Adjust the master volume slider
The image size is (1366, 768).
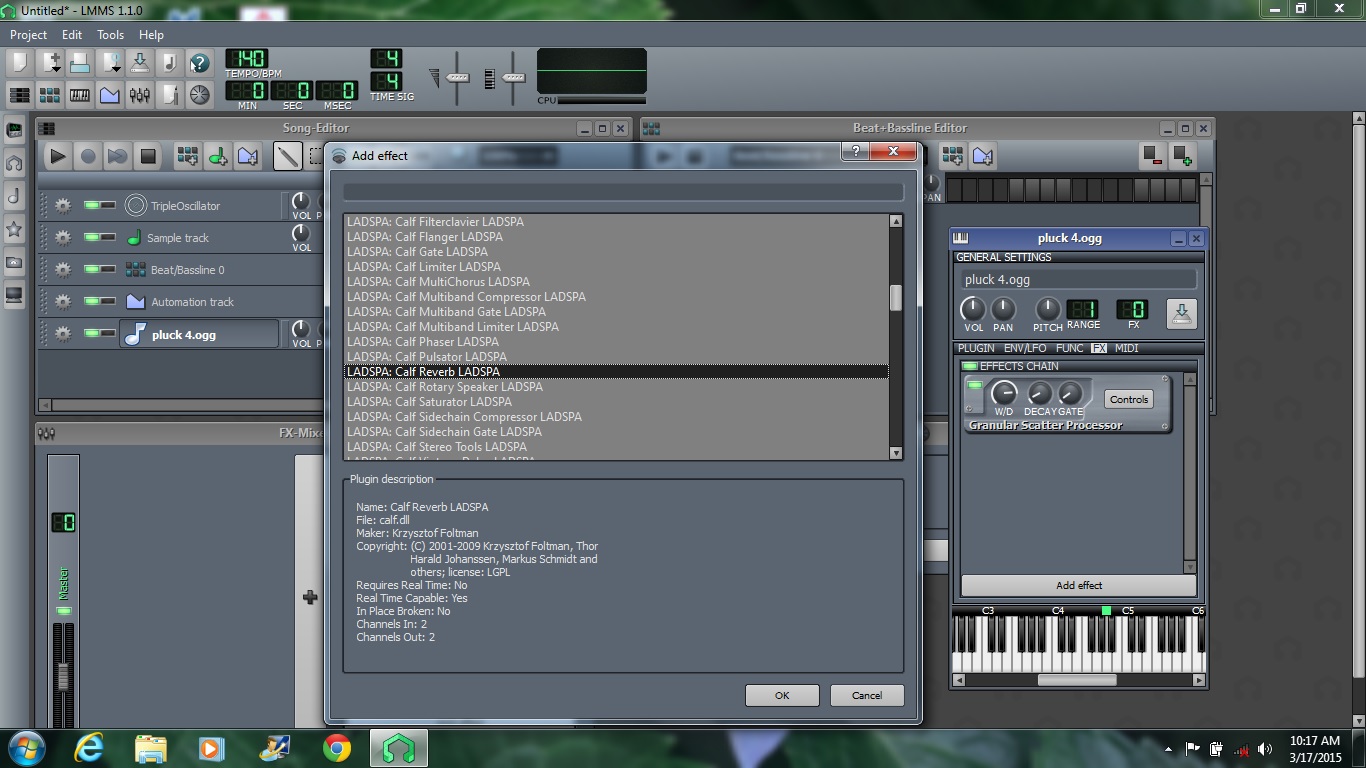pyautogui.click(x=457, y=78)
